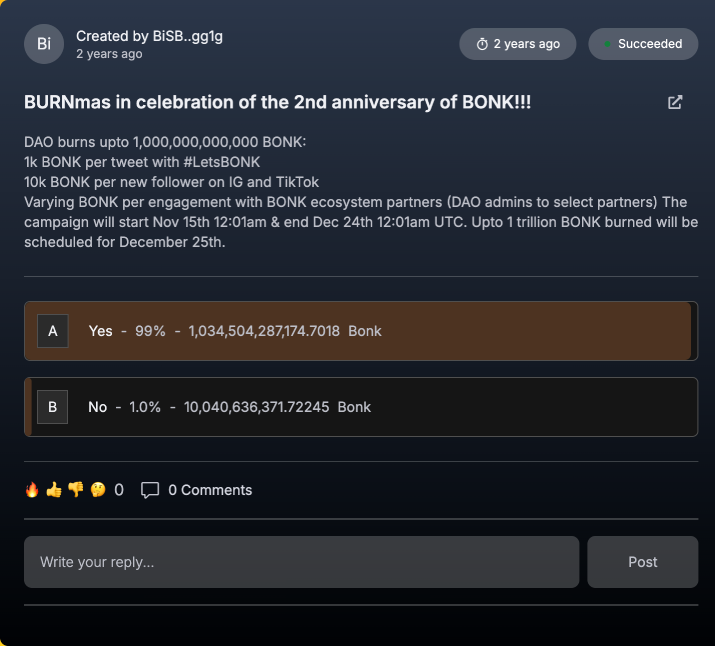React with the thumbs up emoji
Image resolution: width=715 pixels, height=646 pixels.
tap(54, 490)
